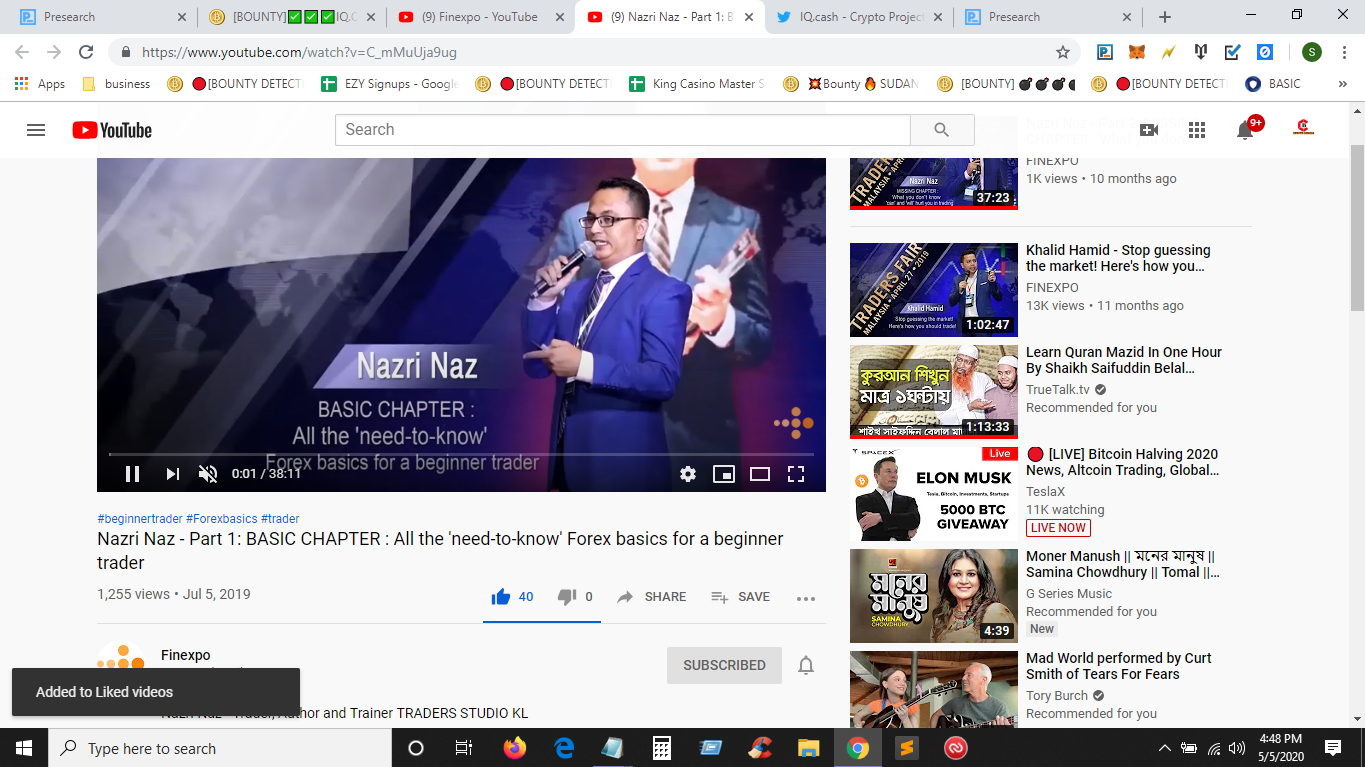Skip to the next video
Image resolution: width=1365 pixels, height=767 pixels.
172,474
